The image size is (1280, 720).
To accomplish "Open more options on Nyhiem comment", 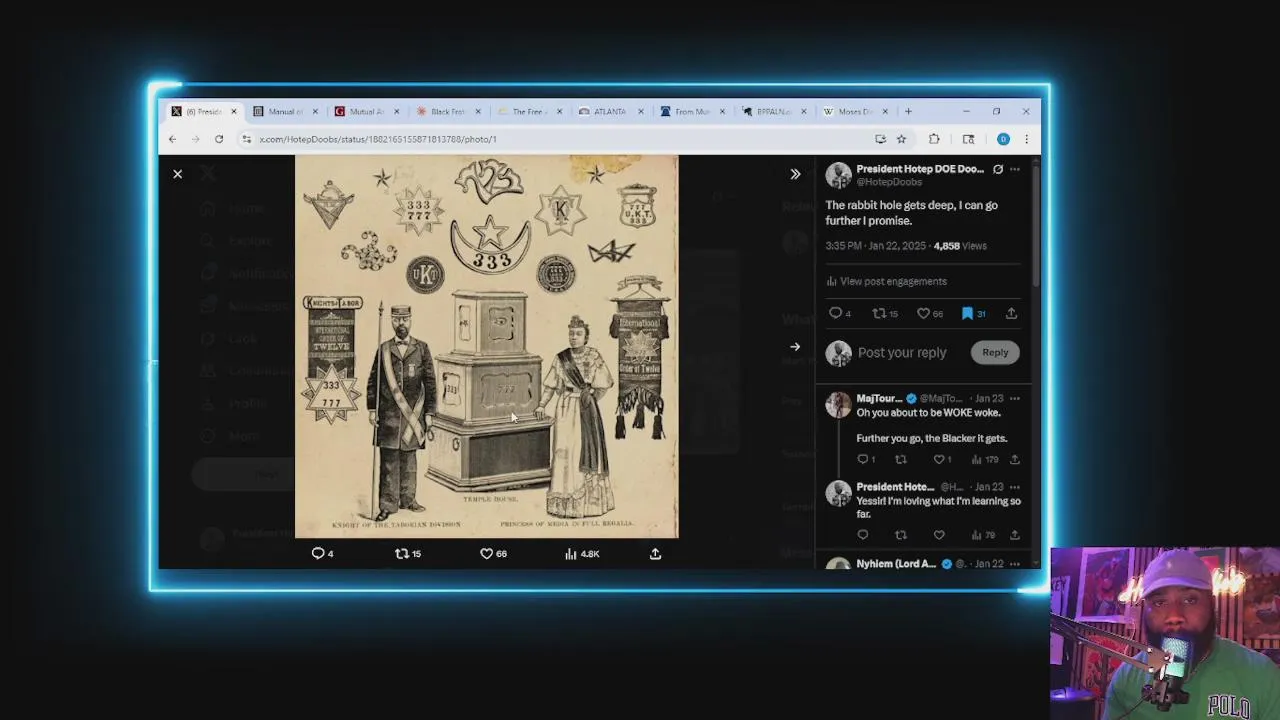I will point(1015,564).
